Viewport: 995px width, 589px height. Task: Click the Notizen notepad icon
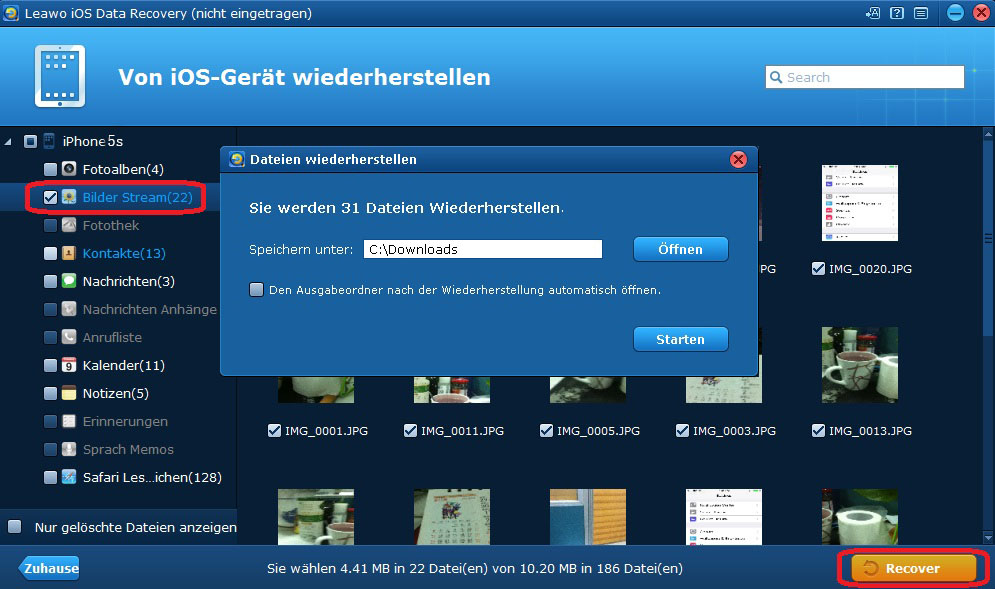69,393
